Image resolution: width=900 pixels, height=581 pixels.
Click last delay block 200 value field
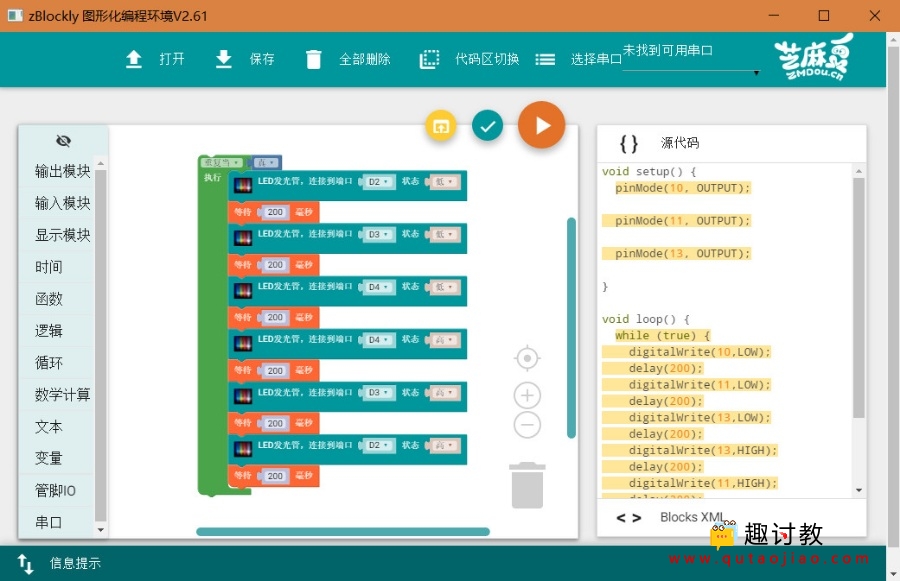pyautogui.click(x=275, y=476)
